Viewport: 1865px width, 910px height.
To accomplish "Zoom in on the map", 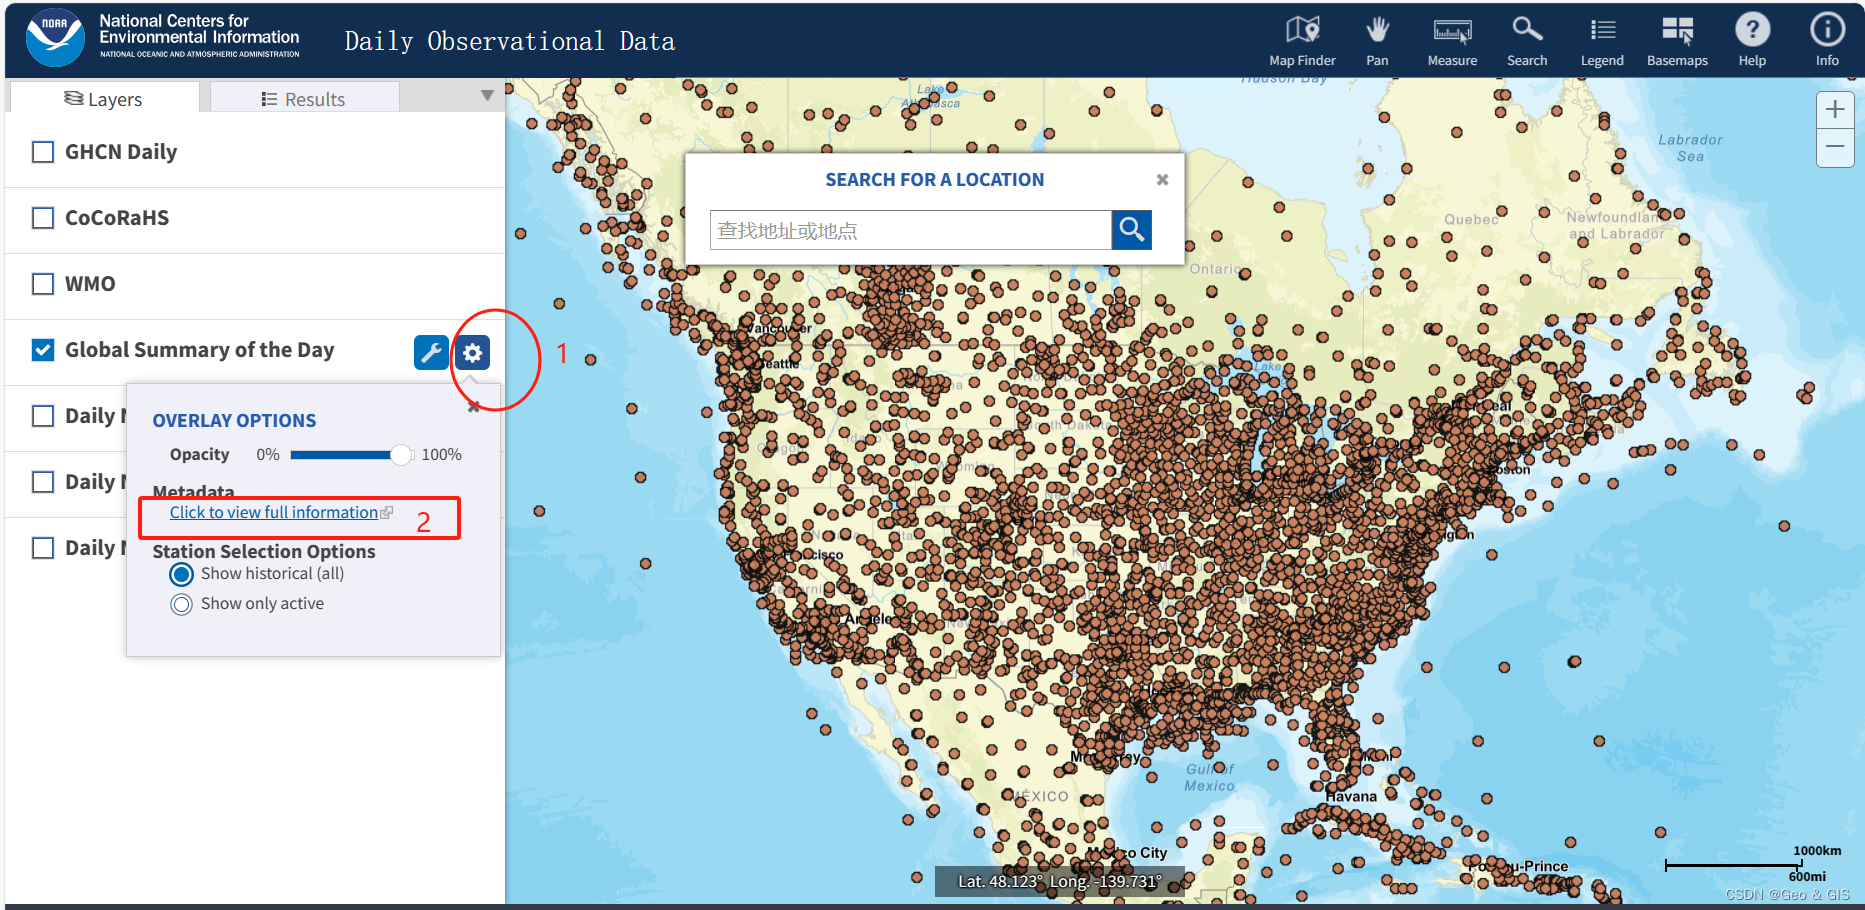I will pos(1835,109).
